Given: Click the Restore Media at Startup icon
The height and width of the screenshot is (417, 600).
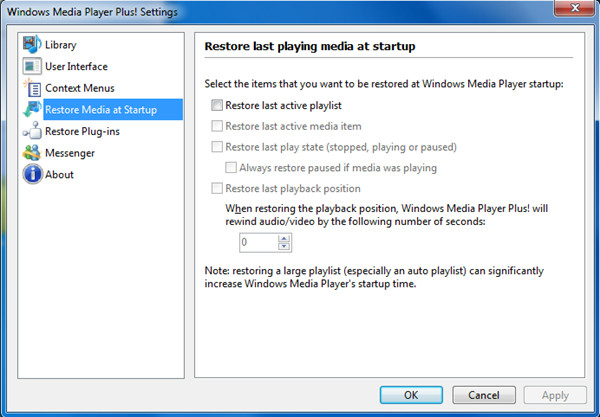Looking at the screenshot, I should pyautogui.click(x=32, y=109).
